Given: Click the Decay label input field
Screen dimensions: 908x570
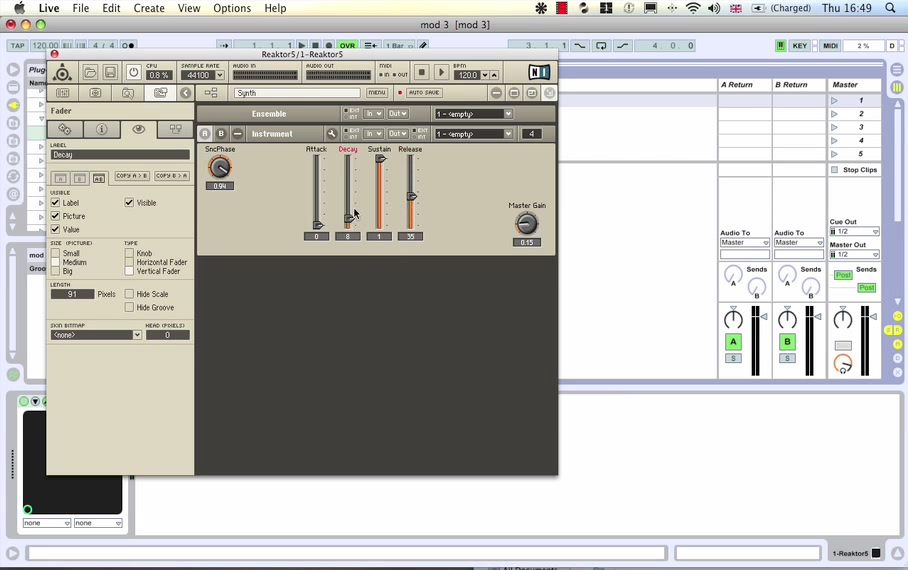Looking at the screenshot, I should point(120,155).
